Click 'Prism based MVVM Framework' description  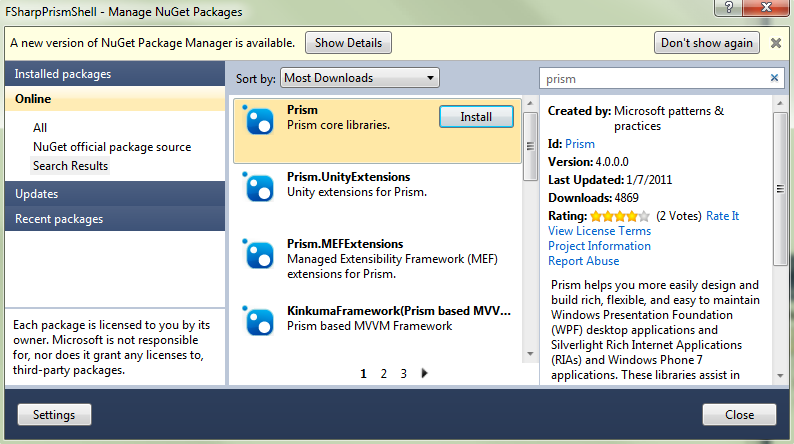click(x=370, y=326)
